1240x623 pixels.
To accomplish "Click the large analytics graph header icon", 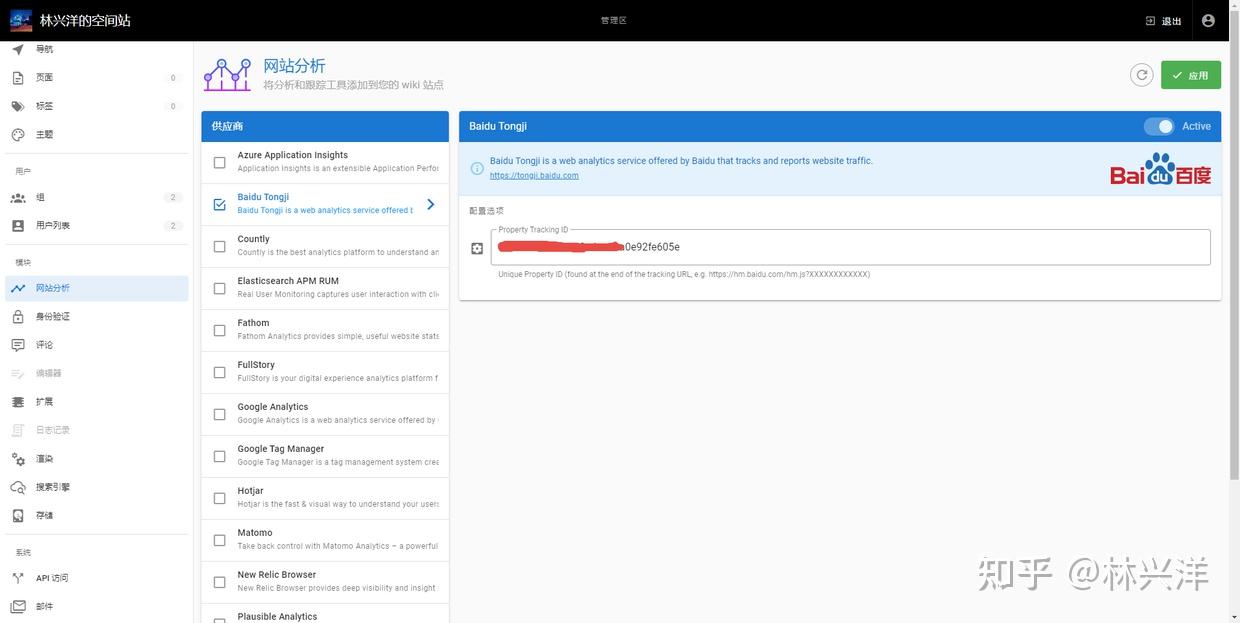I will click(227, 75).
